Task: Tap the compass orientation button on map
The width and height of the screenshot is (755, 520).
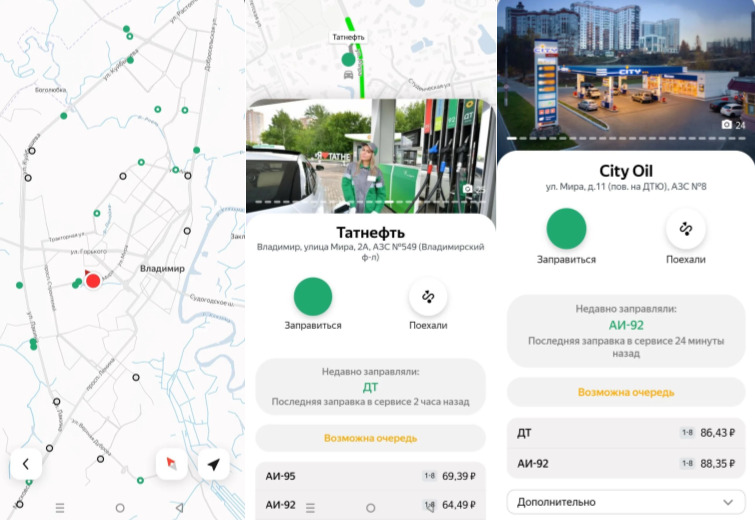Action: point(171,464)
